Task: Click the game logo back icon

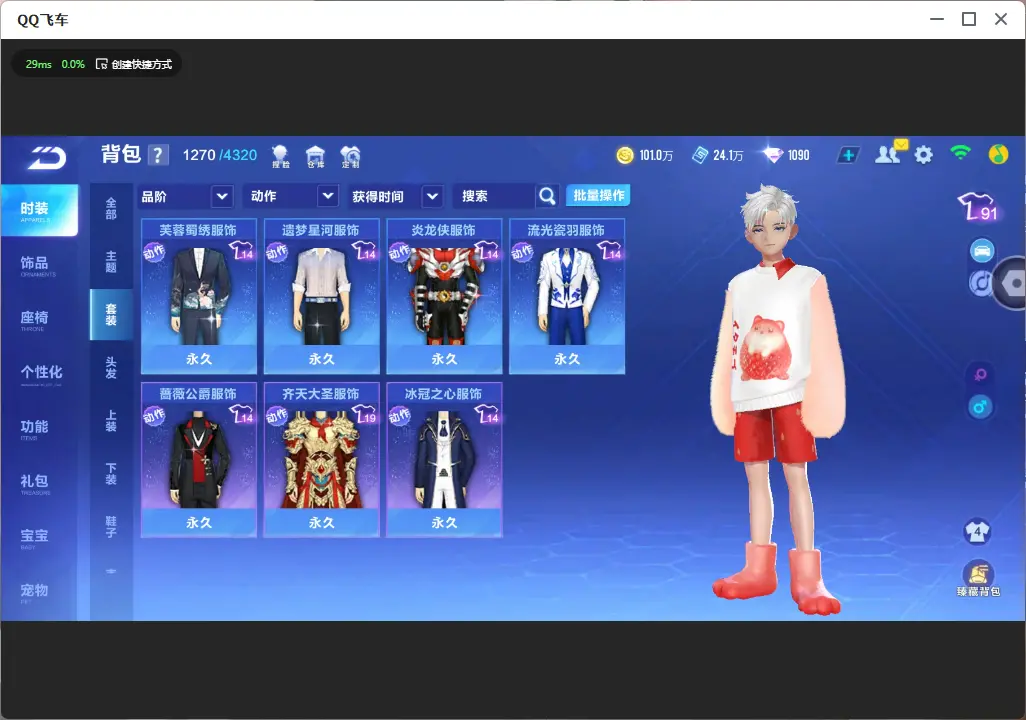Action: tap(46, 157)
